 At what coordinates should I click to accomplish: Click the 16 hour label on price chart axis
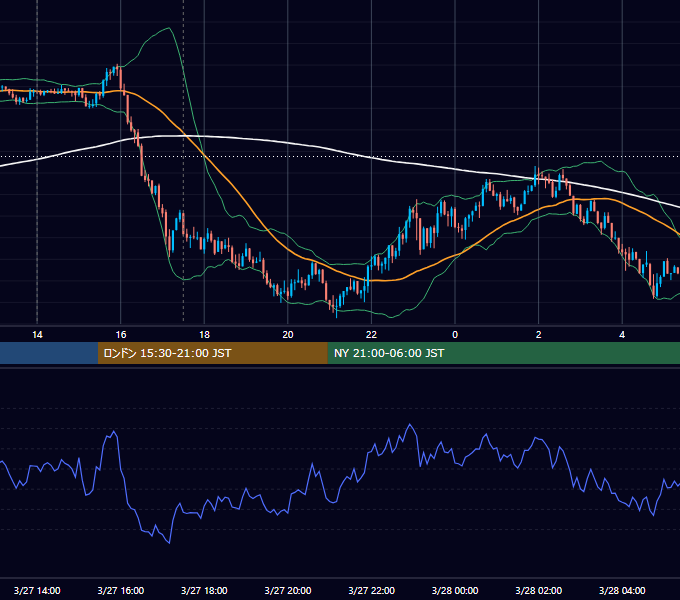(121, 335)
